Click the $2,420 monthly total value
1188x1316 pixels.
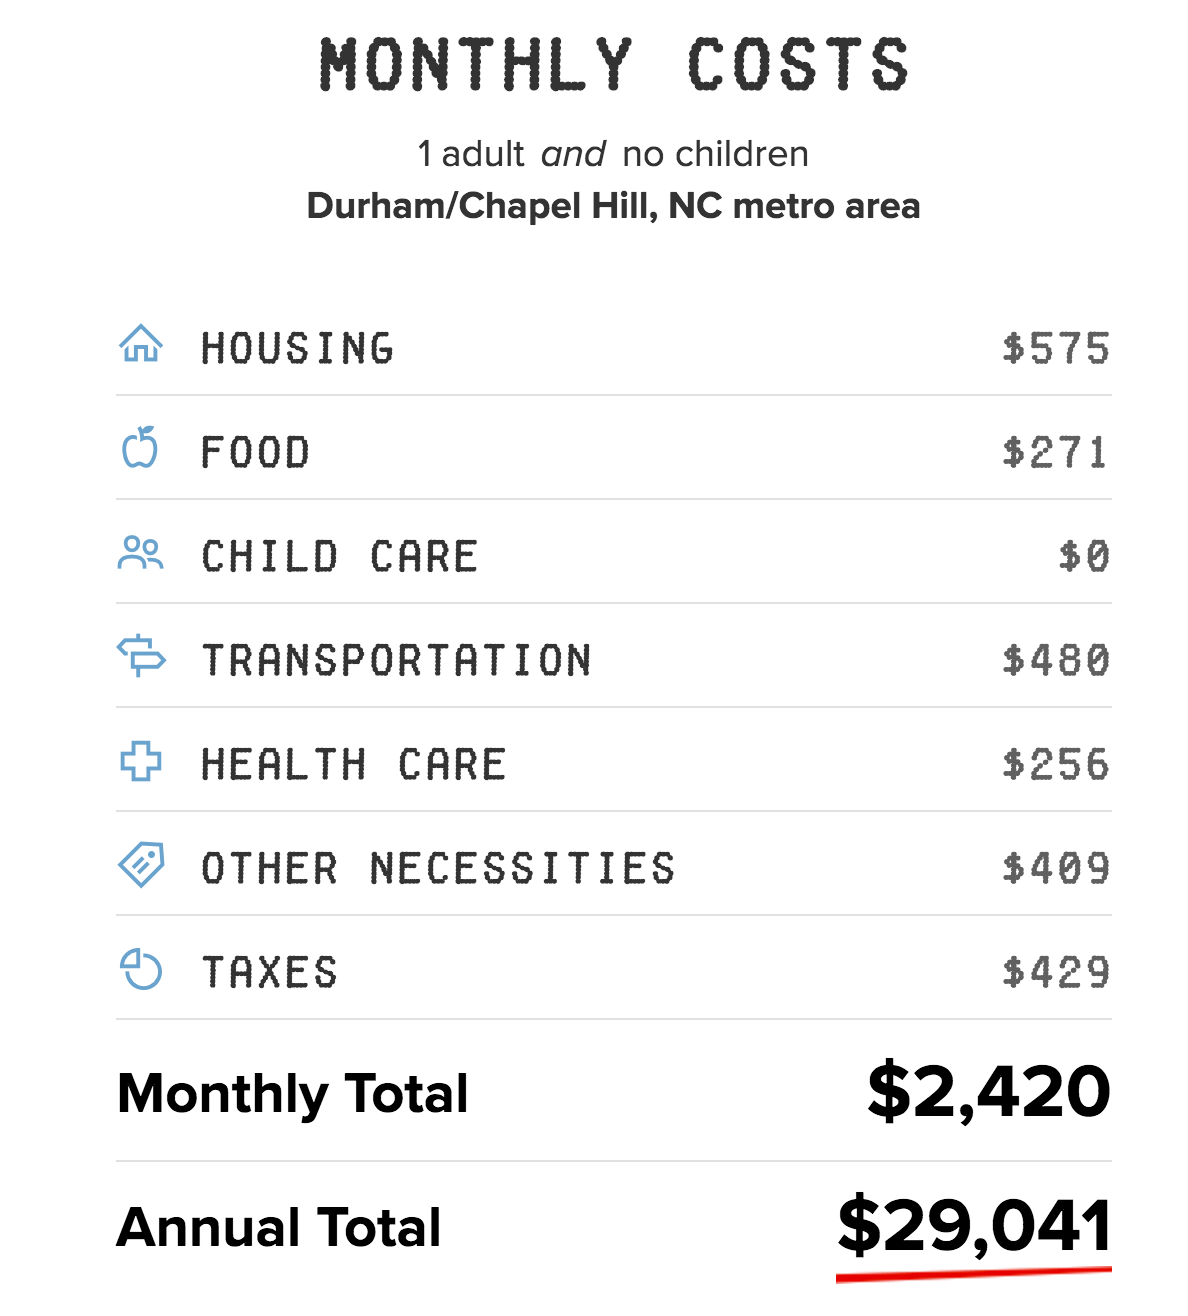988,1092
